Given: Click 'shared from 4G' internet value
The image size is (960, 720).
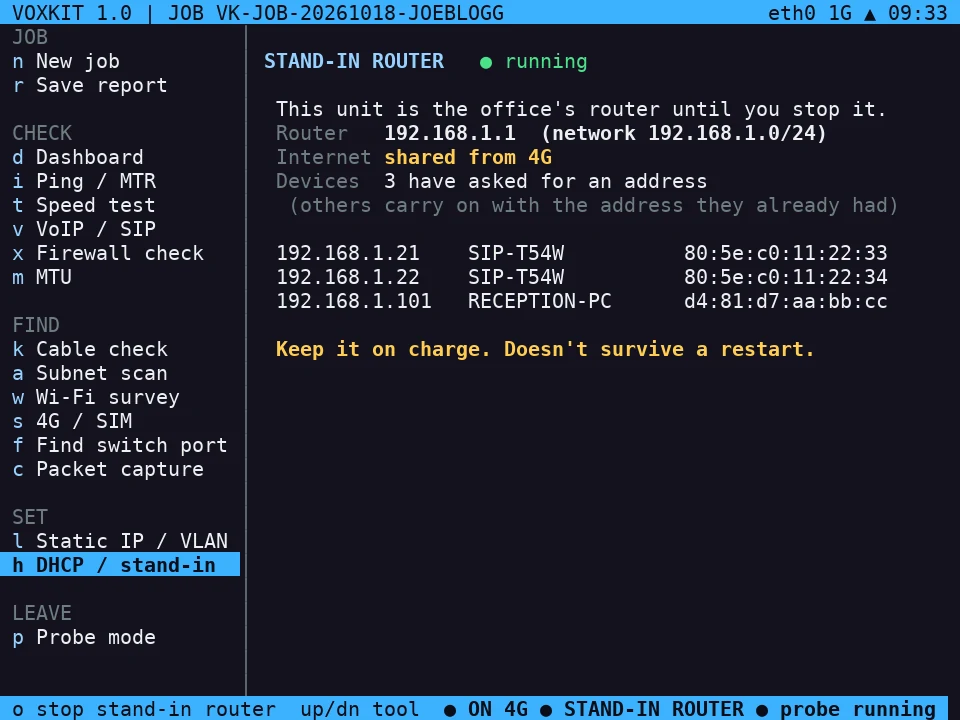Looking at the screenshot, I should pyautogui.click(x=468, y=157).
